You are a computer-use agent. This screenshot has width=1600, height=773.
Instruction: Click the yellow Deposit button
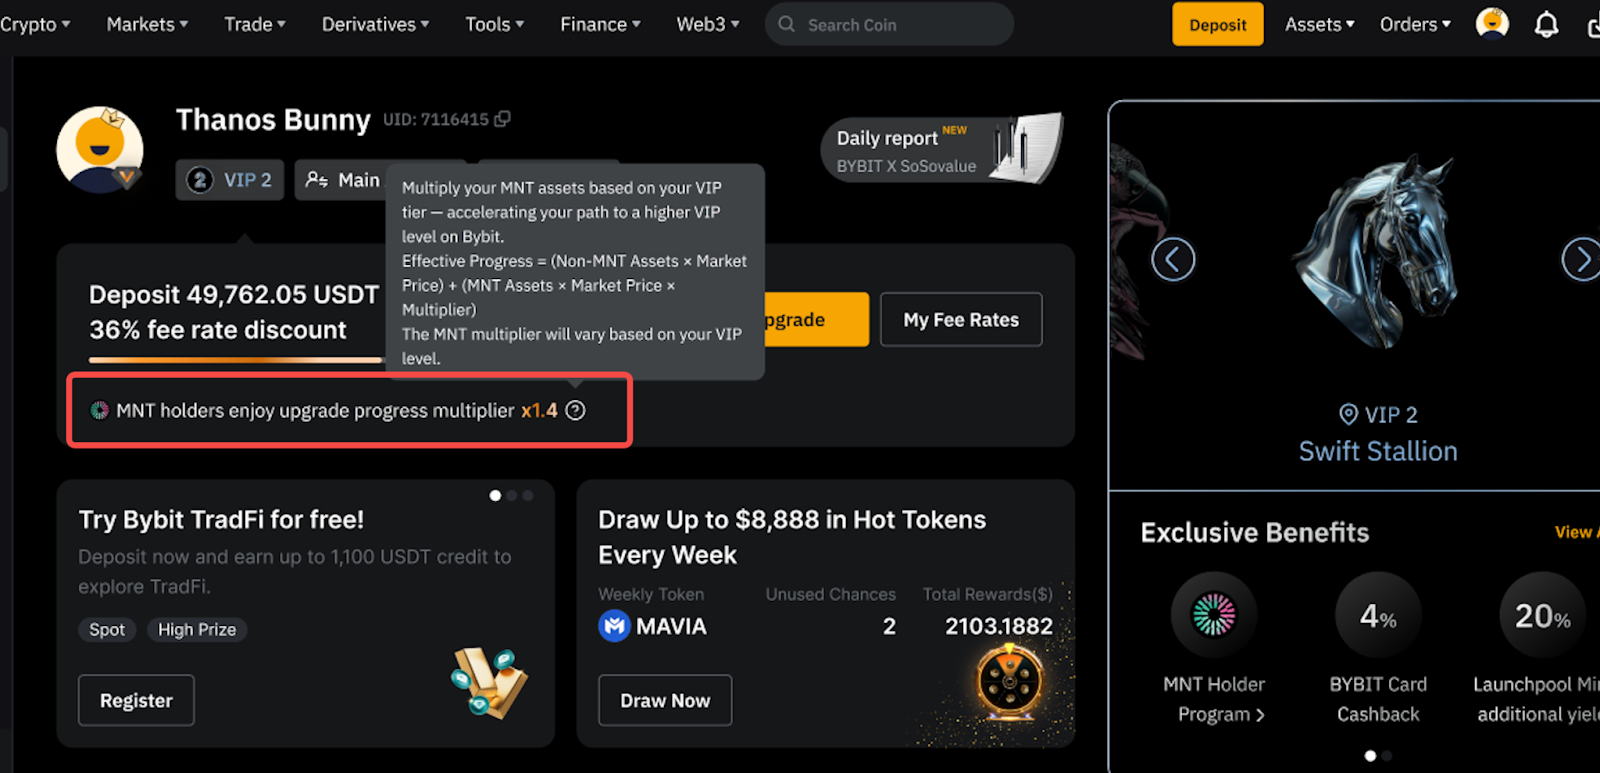(x=1217, y=24)
